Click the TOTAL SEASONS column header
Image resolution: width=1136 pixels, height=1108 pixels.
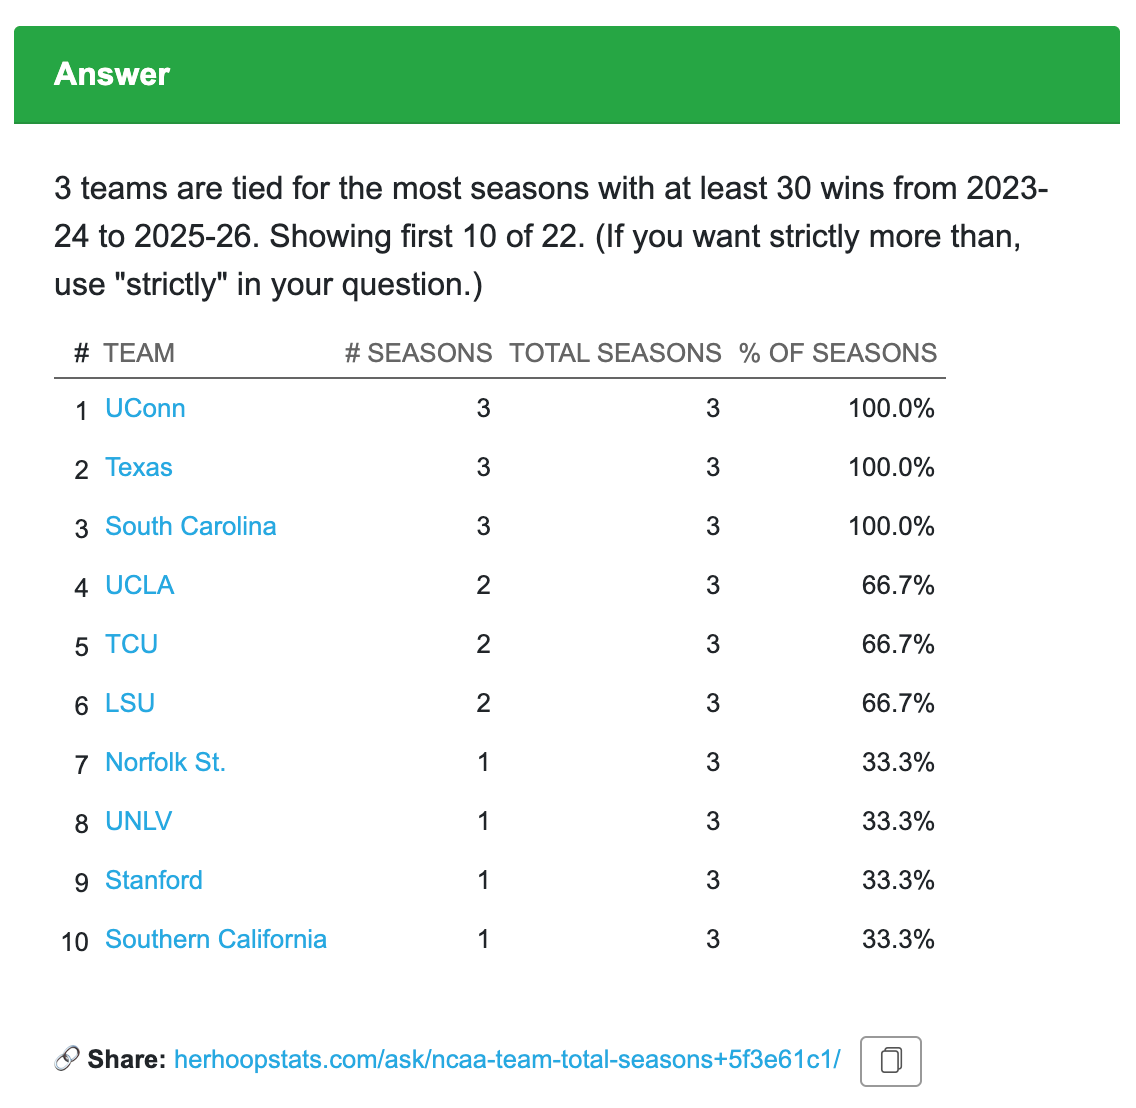click(615, 353)
